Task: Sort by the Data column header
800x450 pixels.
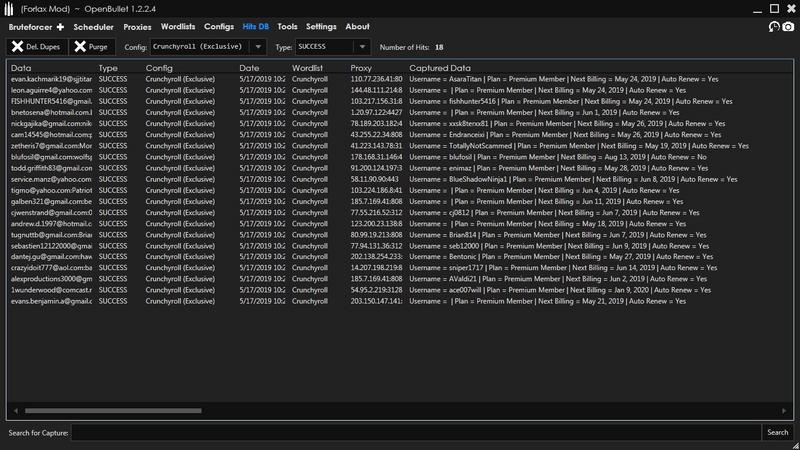Action: (x=21, y=68)
